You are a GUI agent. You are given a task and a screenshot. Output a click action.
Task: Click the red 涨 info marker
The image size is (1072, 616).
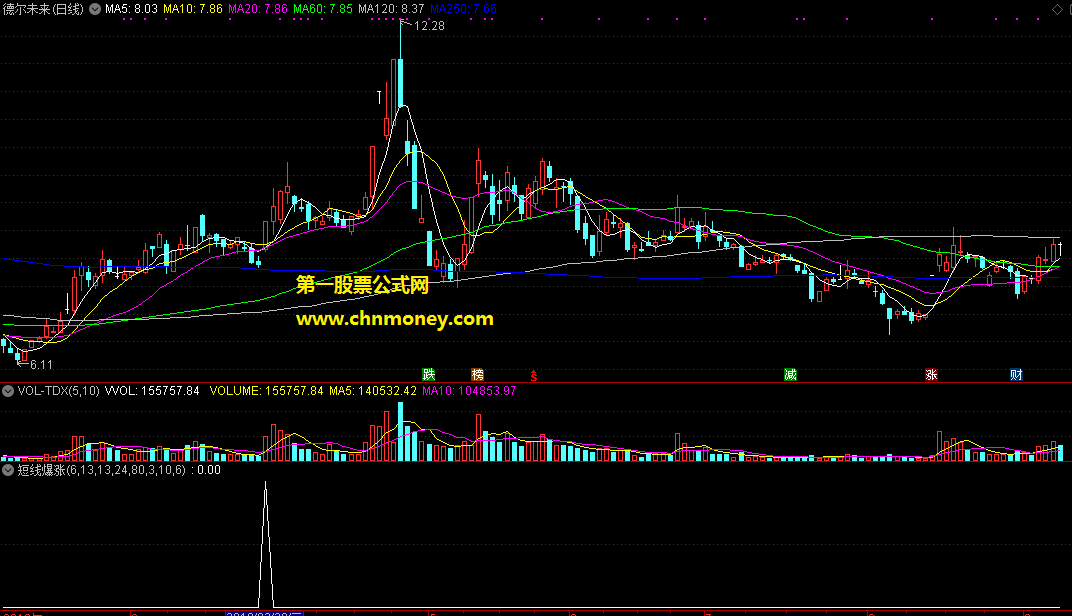click(x=931, y=374)
